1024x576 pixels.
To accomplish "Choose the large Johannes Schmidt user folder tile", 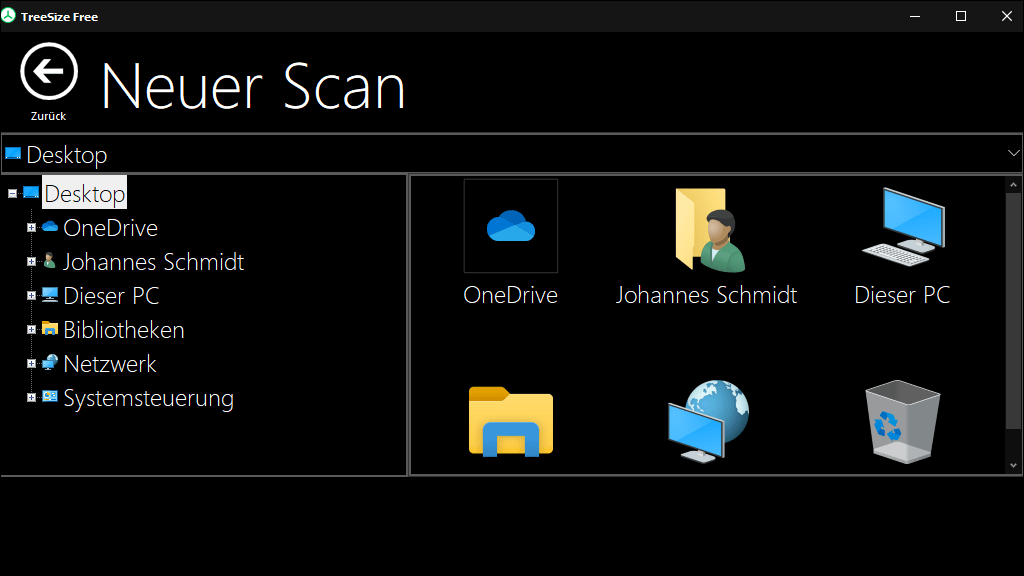I will (710, 230).
